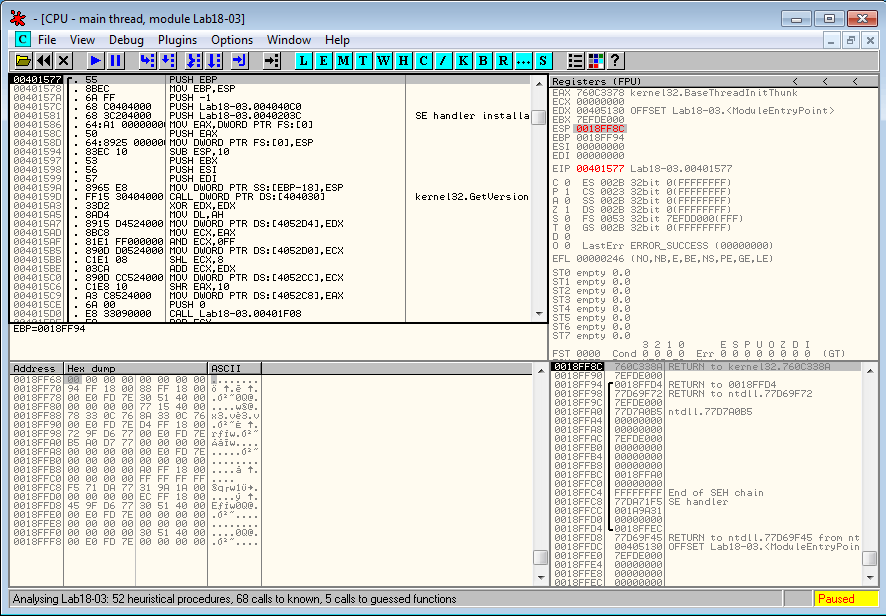Select the C flag value in registers
The width and height of the screenshot is (886, 616).
tap(566, 182)
